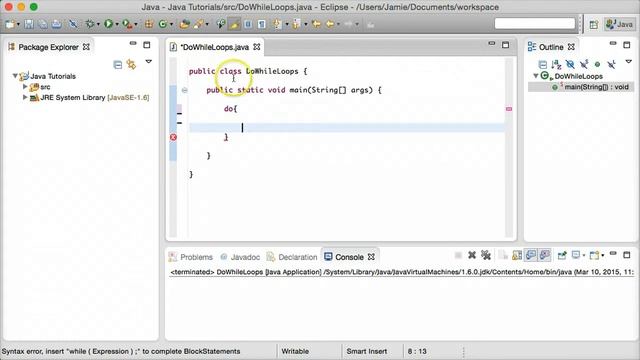Image resolution: width=640 pixels, height=360 pixels.
Task: Collapse the Java Tutorials project
Action: (x=15, y=76)
